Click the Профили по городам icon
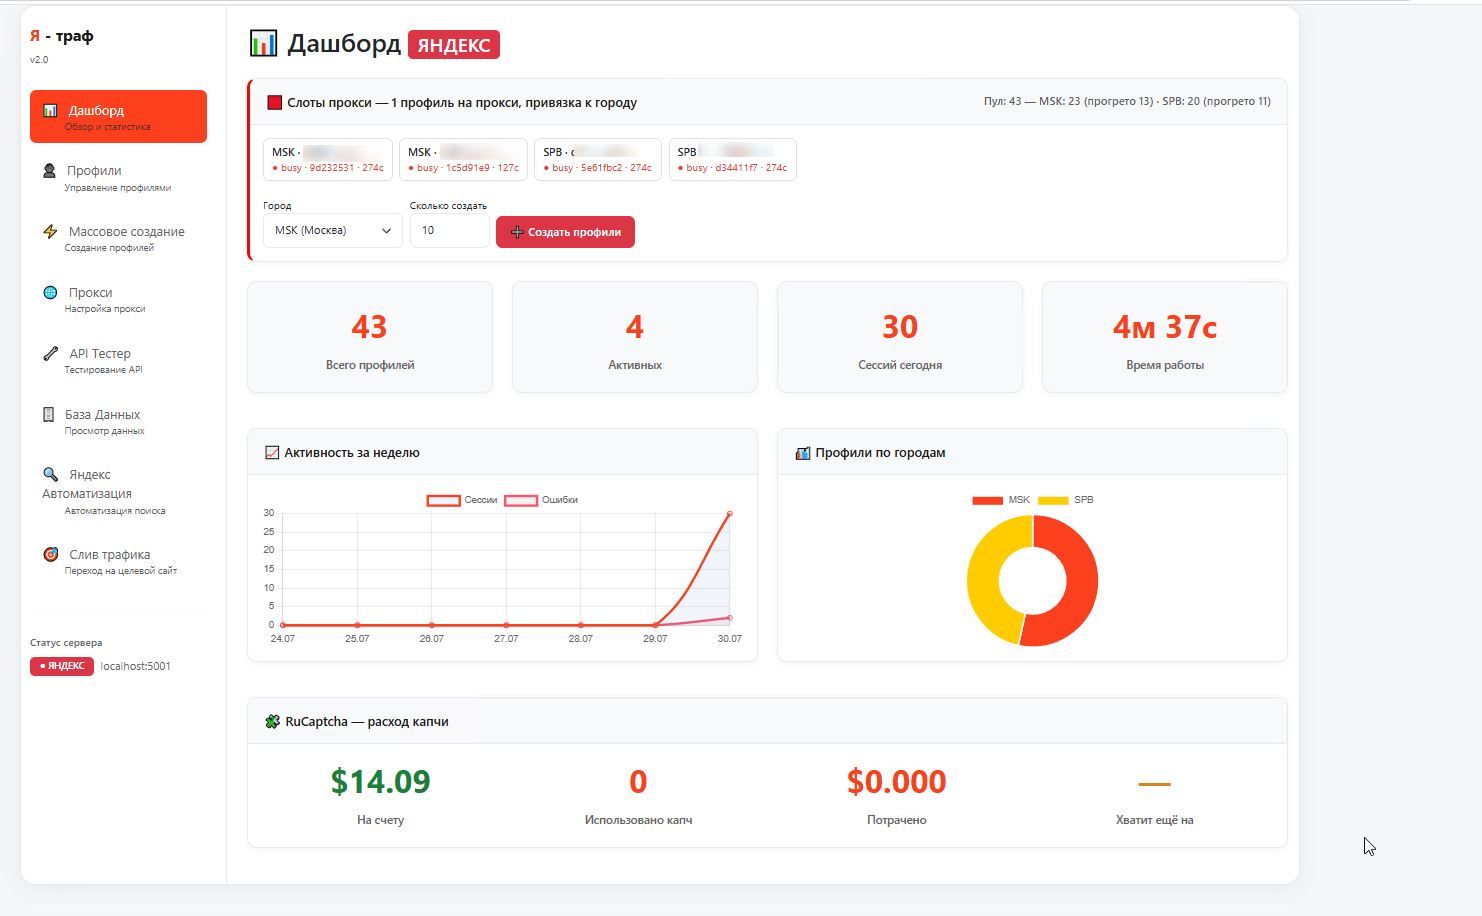 802,453
